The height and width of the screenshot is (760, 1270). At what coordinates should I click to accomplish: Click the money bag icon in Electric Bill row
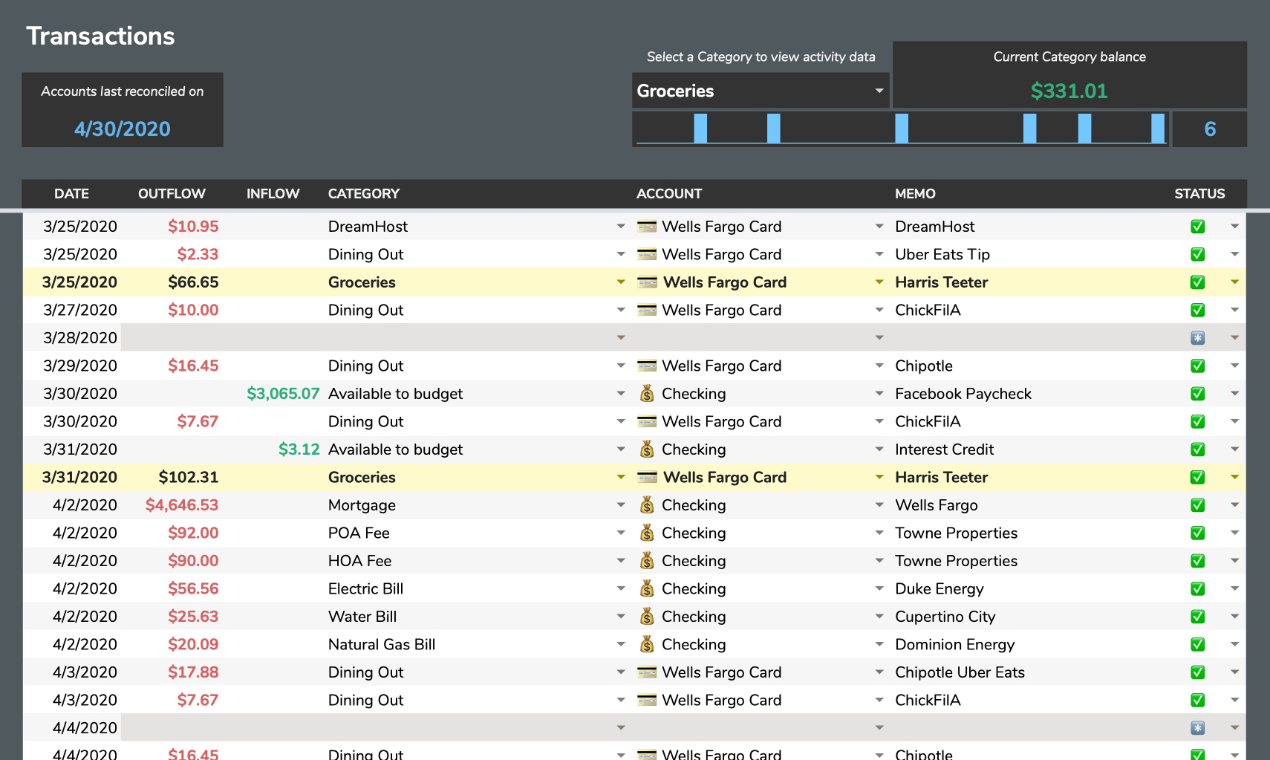tap(647, 589)
